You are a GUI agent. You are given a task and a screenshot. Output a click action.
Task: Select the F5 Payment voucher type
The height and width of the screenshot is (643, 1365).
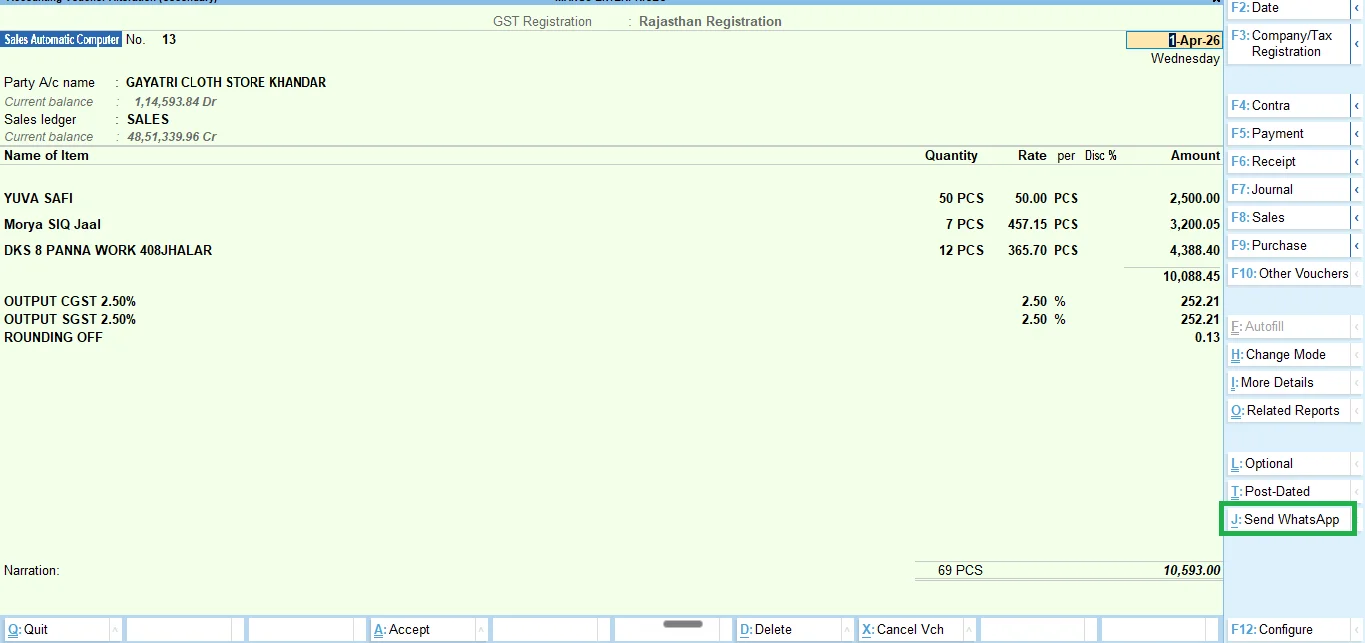tap(1289, 134)
